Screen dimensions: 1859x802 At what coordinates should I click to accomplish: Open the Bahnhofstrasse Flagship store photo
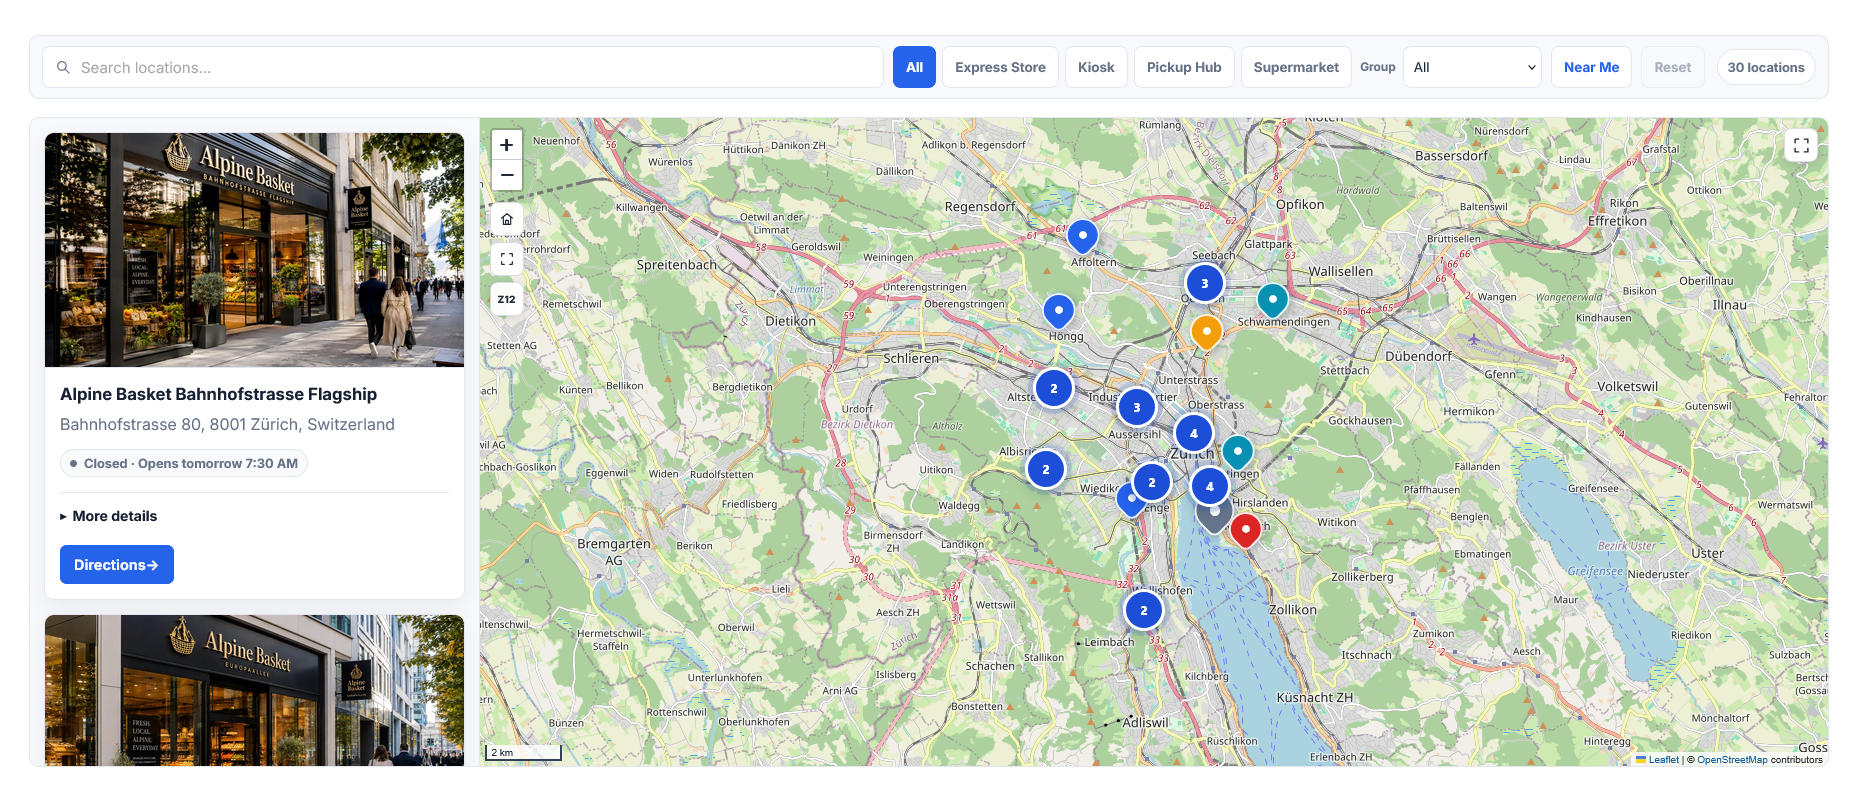click(x=254, y=250)
